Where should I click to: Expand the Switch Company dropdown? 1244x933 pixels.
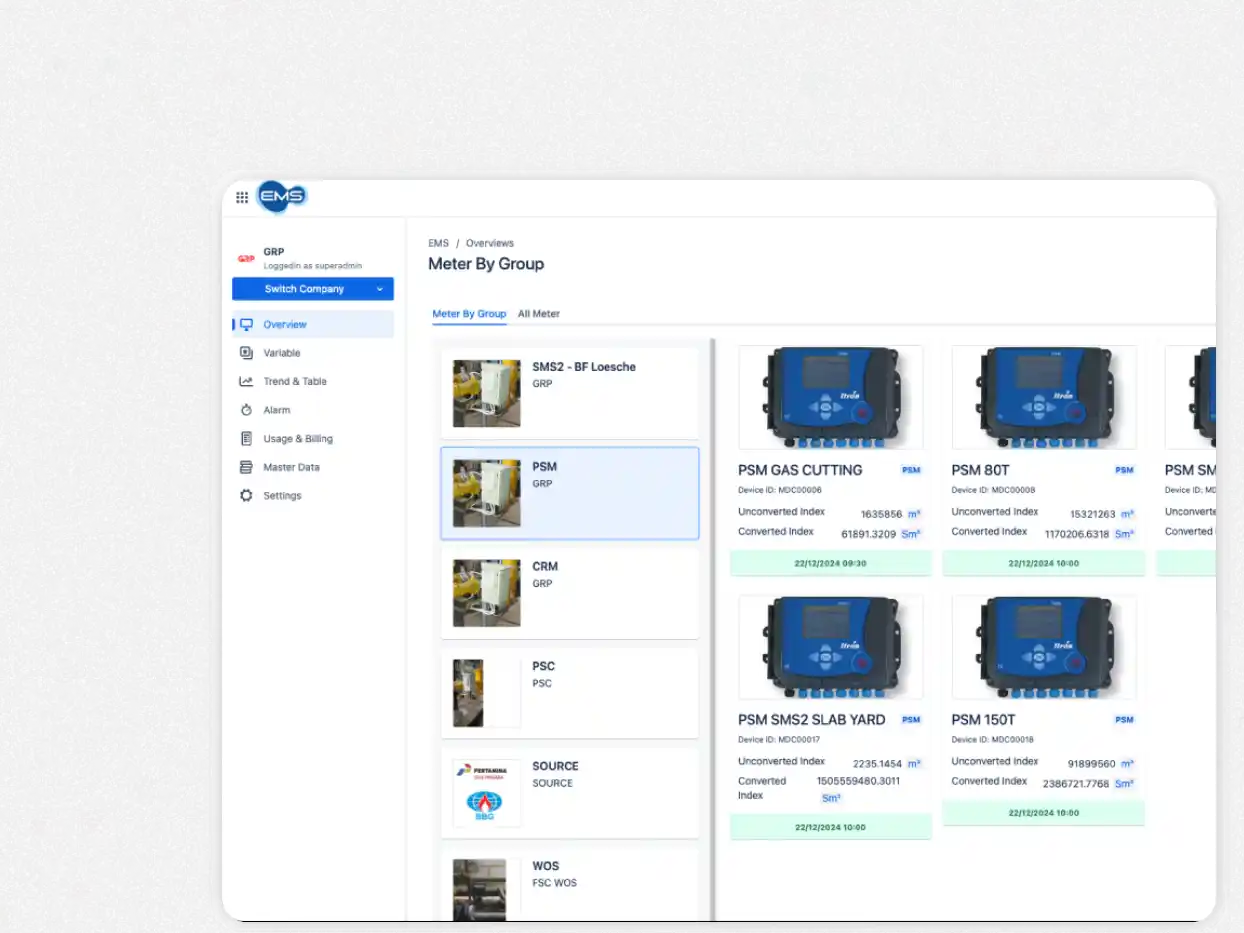pyautogui.click(x=312, y=288)
